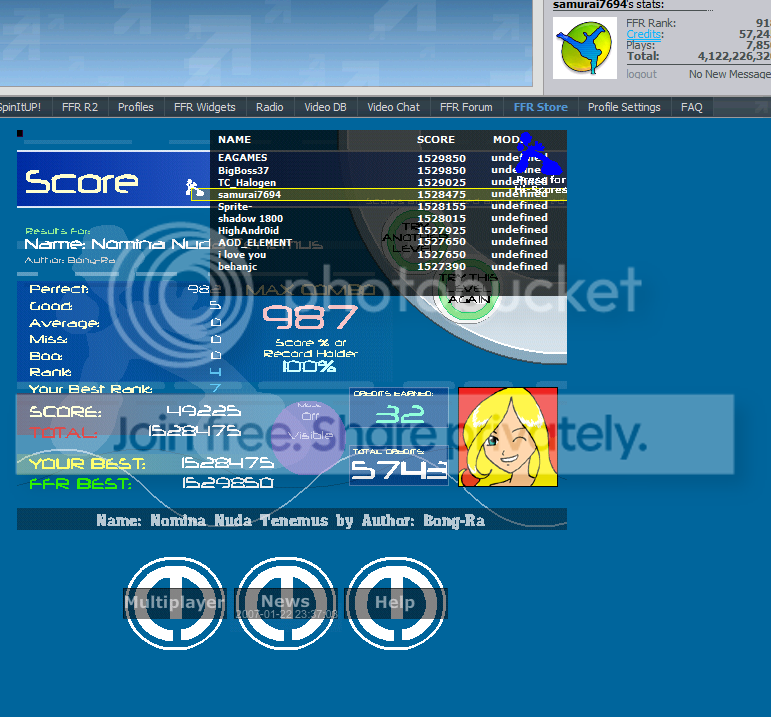Click the logout link
This screenshot has width=771, height=717.
pyautogui.click(x=641, y=74)
